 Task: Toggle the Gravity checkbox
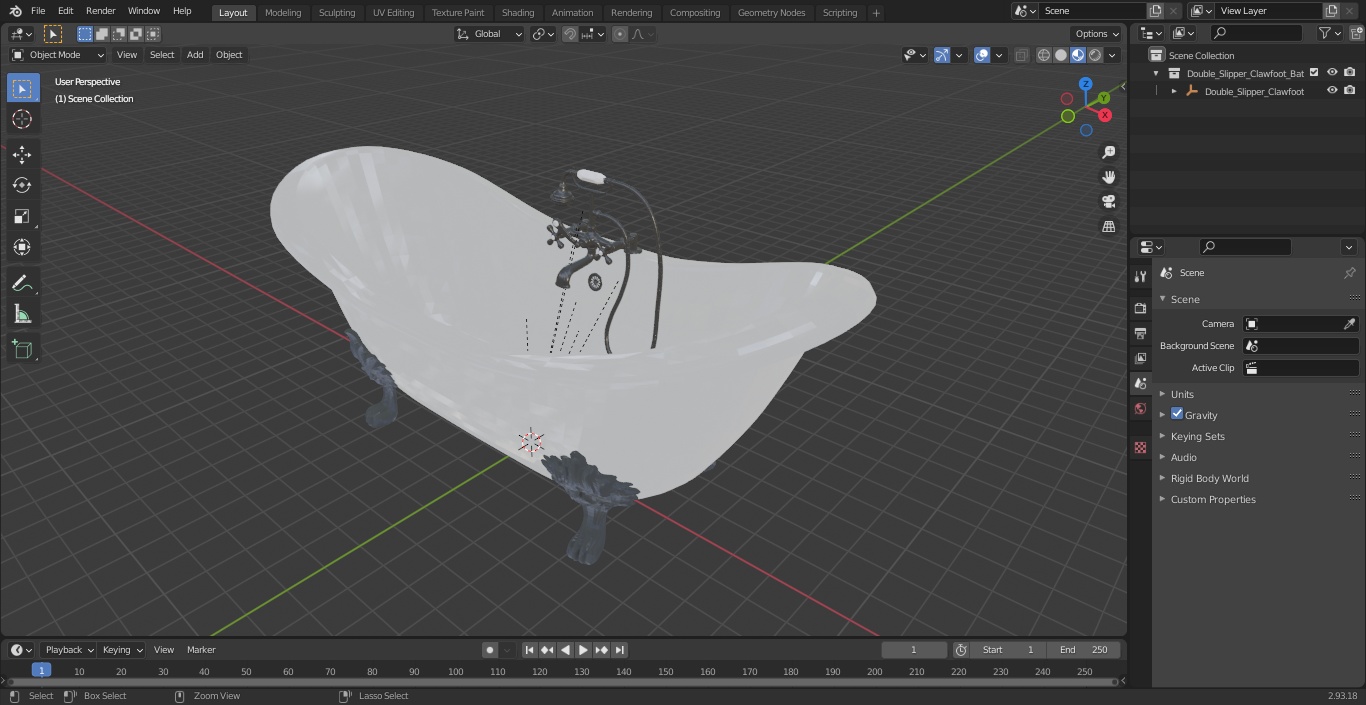tap(1177, 414)
